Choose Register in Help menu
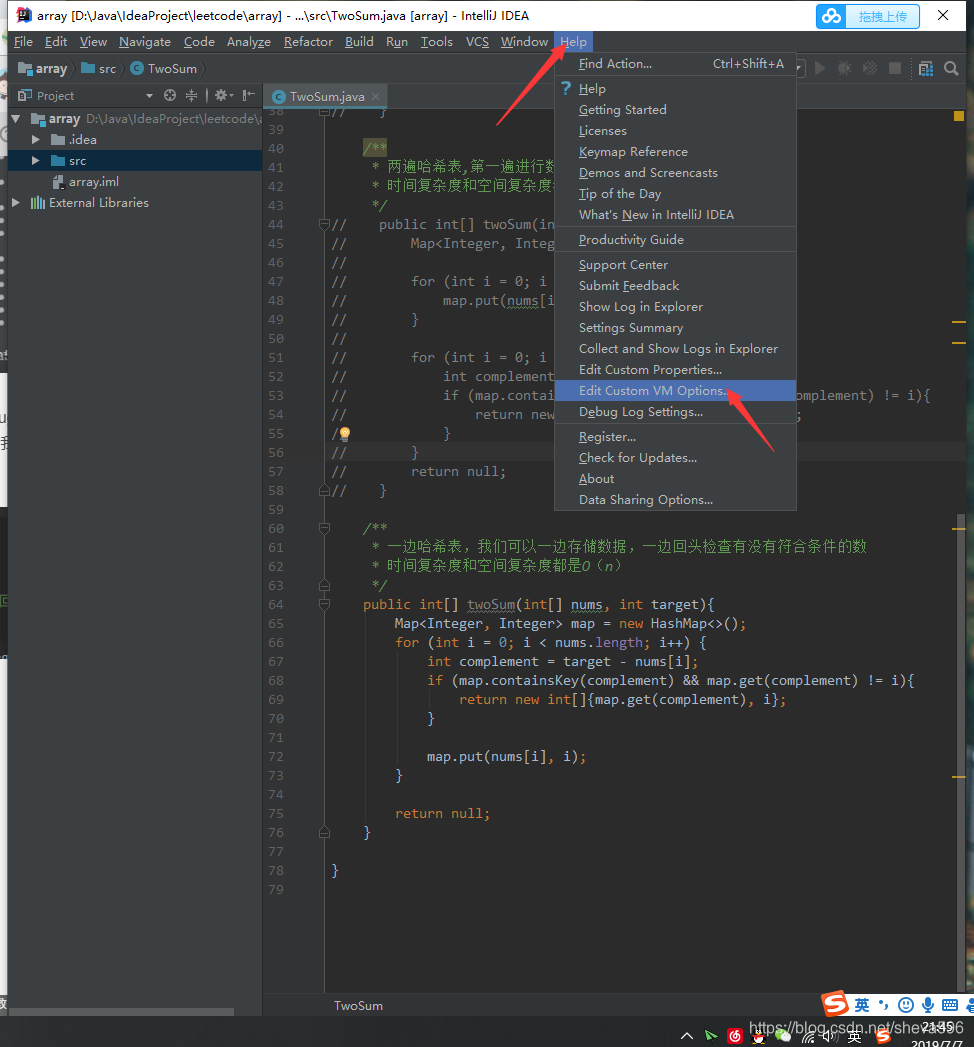The image size is (974, 1047). tap(675, 437)
